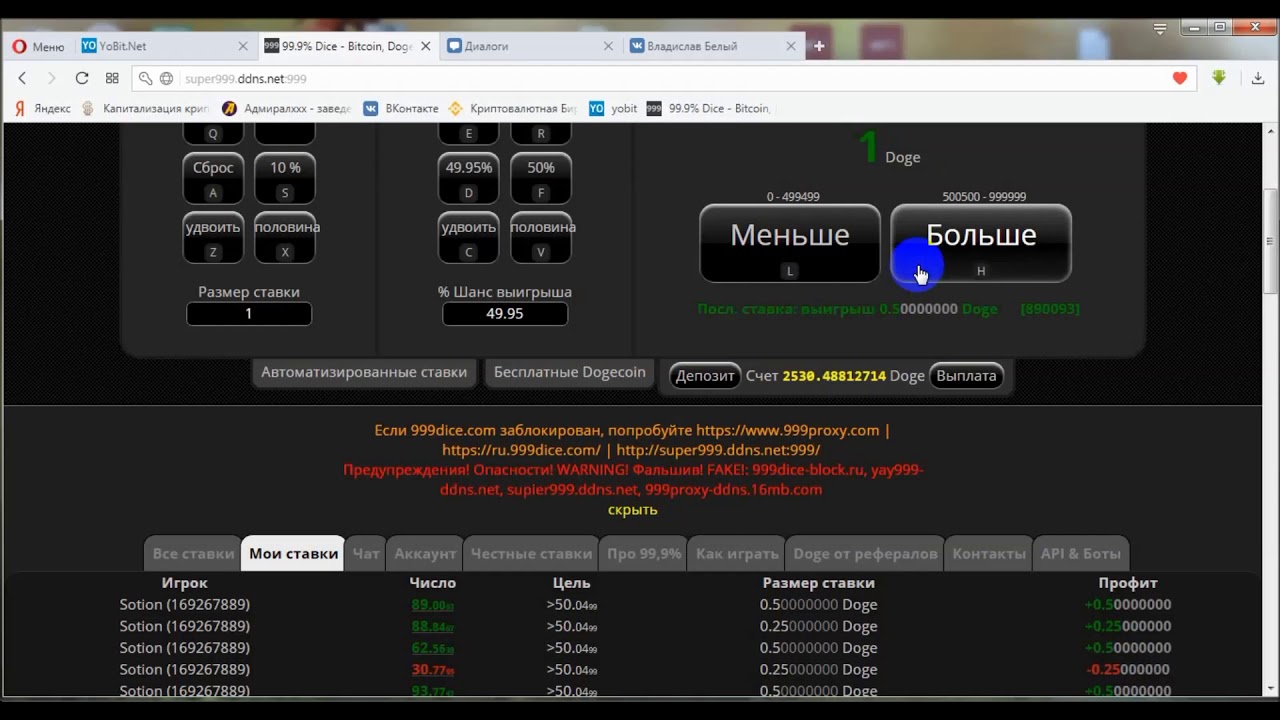Click the % Шанс выигрыша input field
The image size is (1280, 720).
click(505, 314)
